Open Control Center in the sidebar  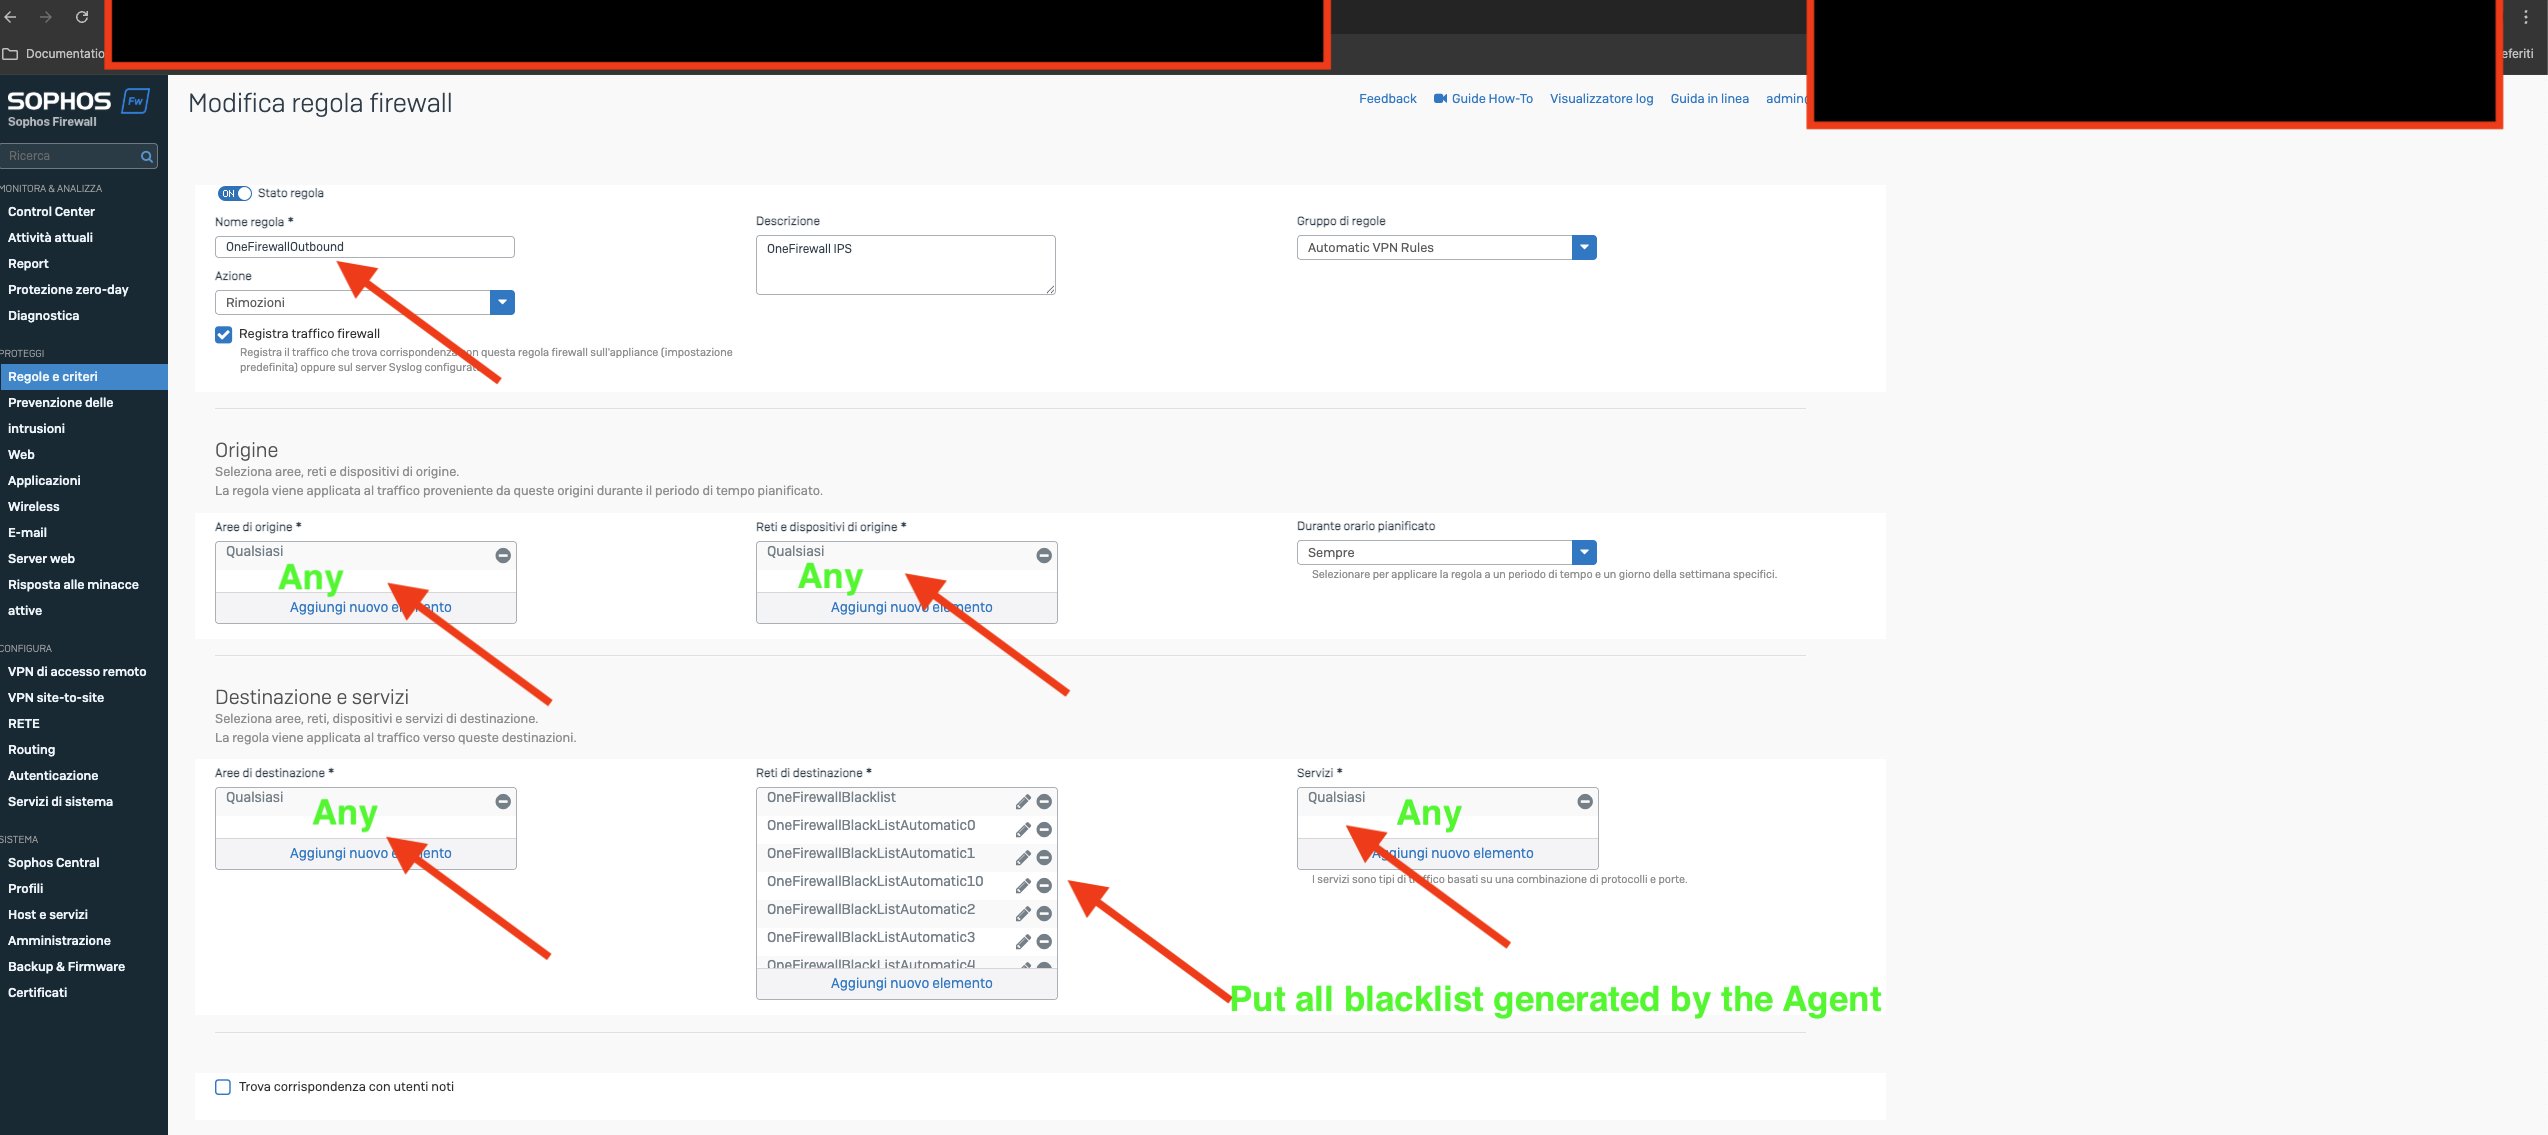click(51, 212)
